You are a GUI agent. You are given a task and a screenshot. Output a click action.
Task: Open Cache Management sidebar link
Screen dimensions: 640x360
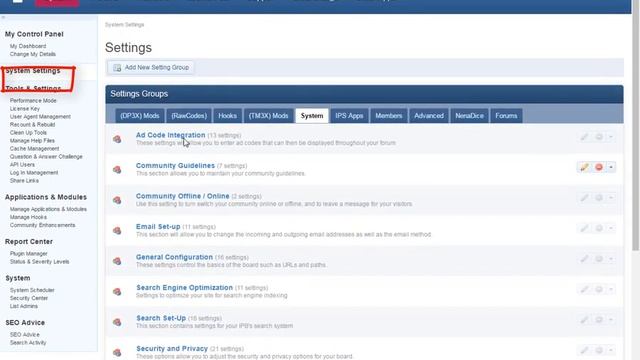tap(34, 149)
